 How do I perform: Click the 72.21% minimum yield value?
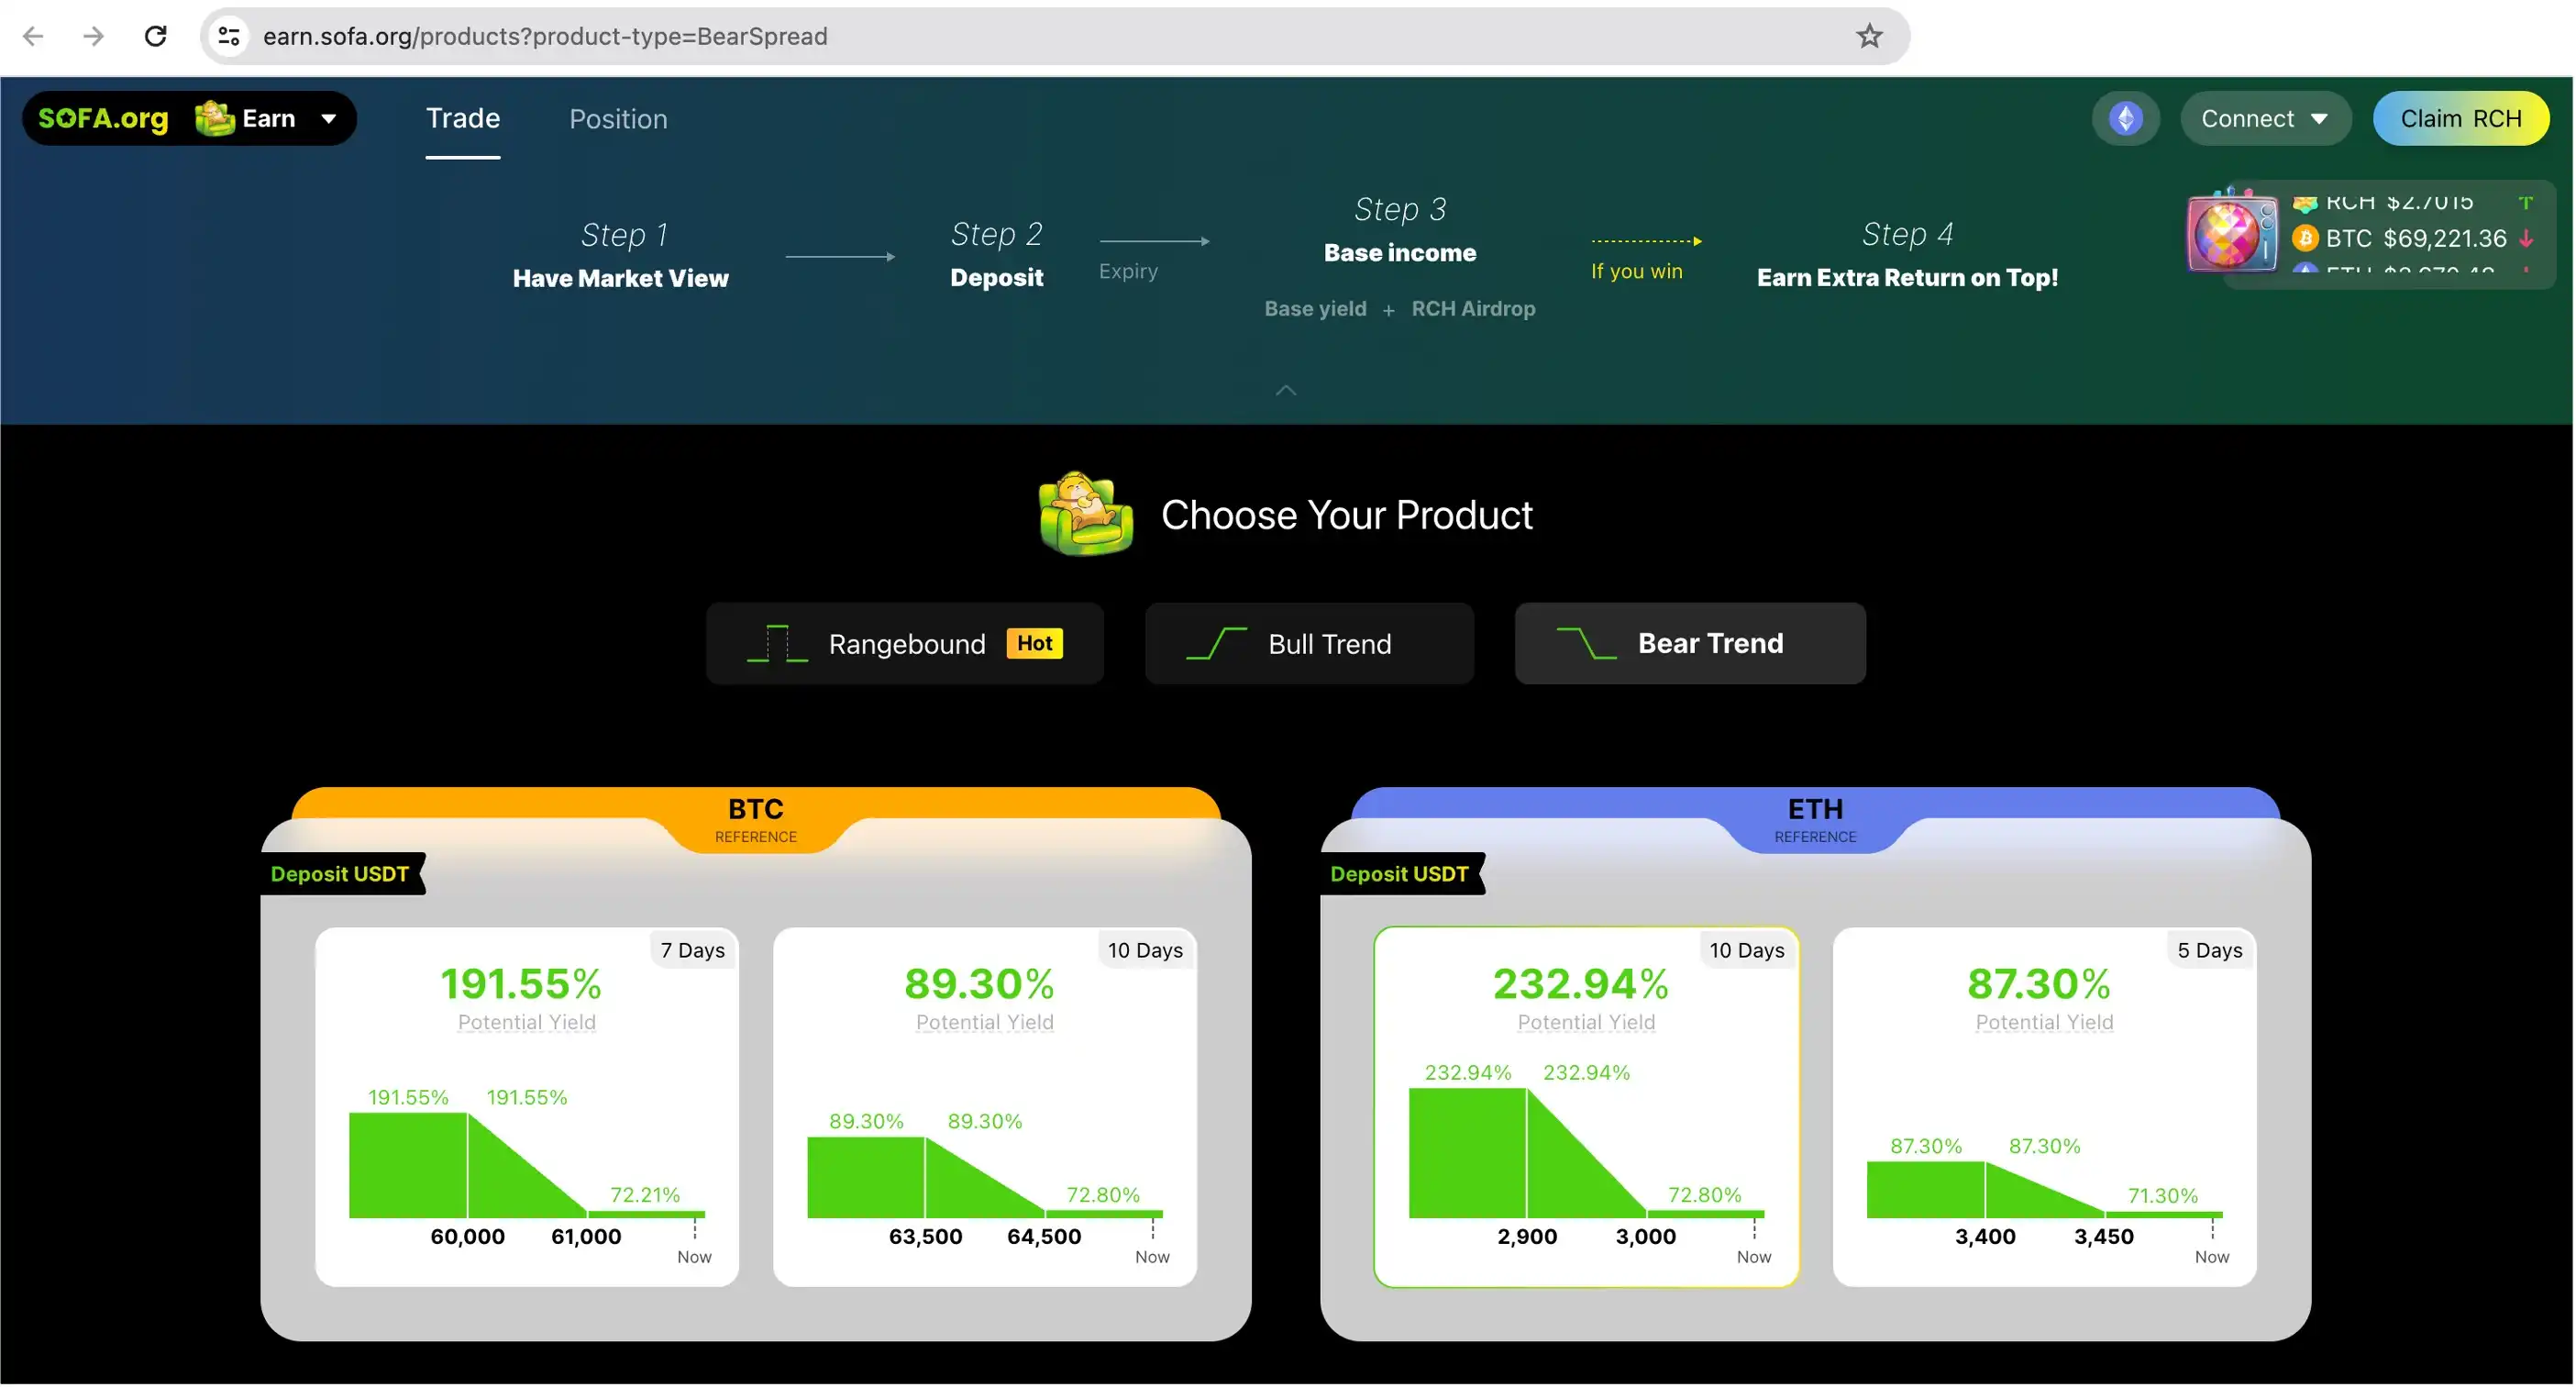tap(646, 1196)
